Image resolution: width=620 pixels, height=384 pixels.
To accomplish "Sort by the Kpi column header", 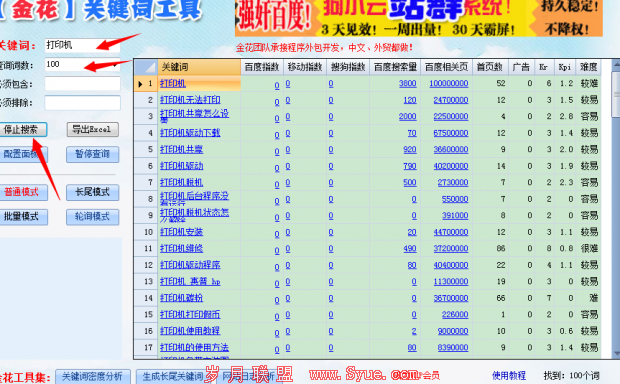I will pyautogui.click(x=565, y=67).
